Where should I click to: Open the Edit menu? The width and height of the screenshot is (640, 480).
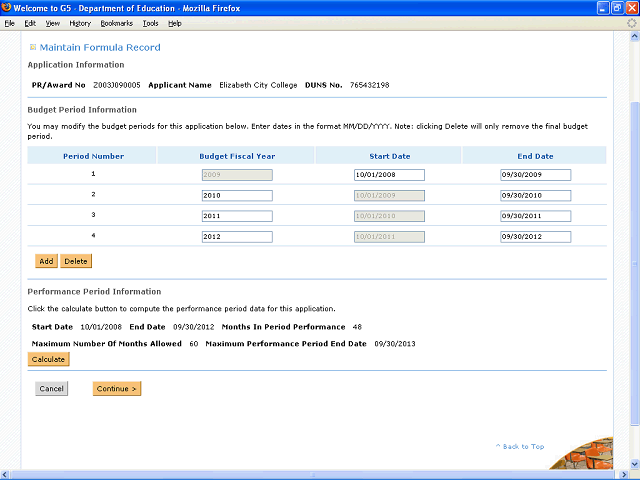pyautogui.click(x=30, y=23)
